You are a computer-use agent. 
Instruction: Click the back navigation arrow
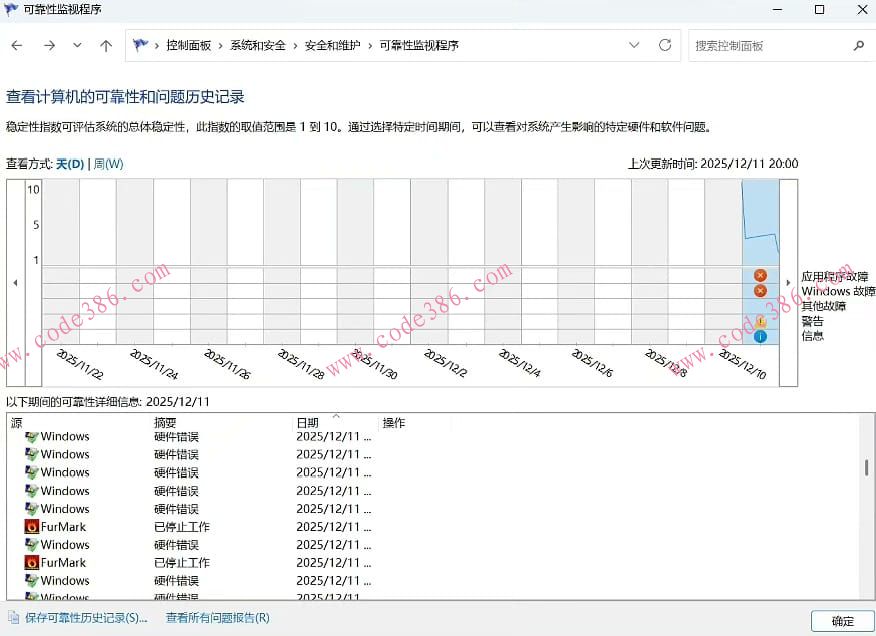pyautogui.click(x=16, y=45)
